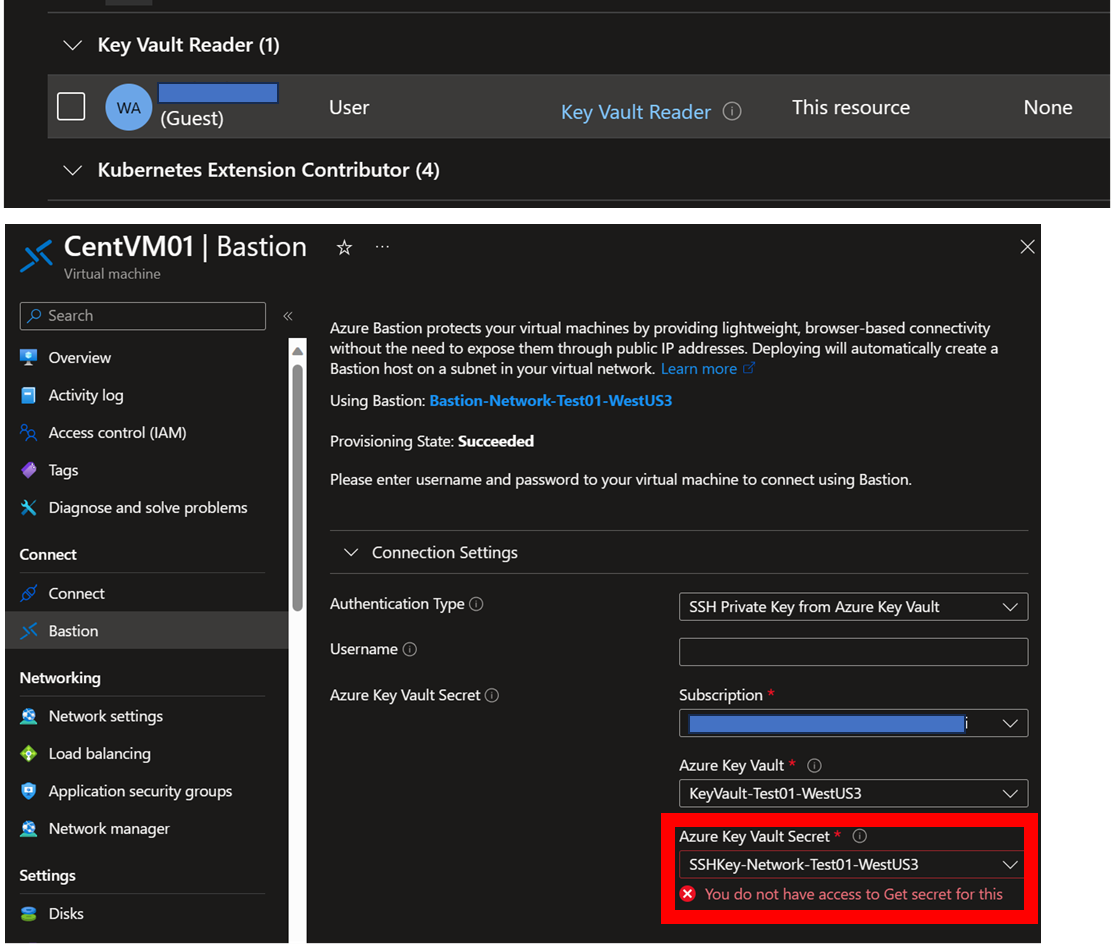Open the more options ellipsis next to the title
This screenshot has width=1111, height=944.
383,247
